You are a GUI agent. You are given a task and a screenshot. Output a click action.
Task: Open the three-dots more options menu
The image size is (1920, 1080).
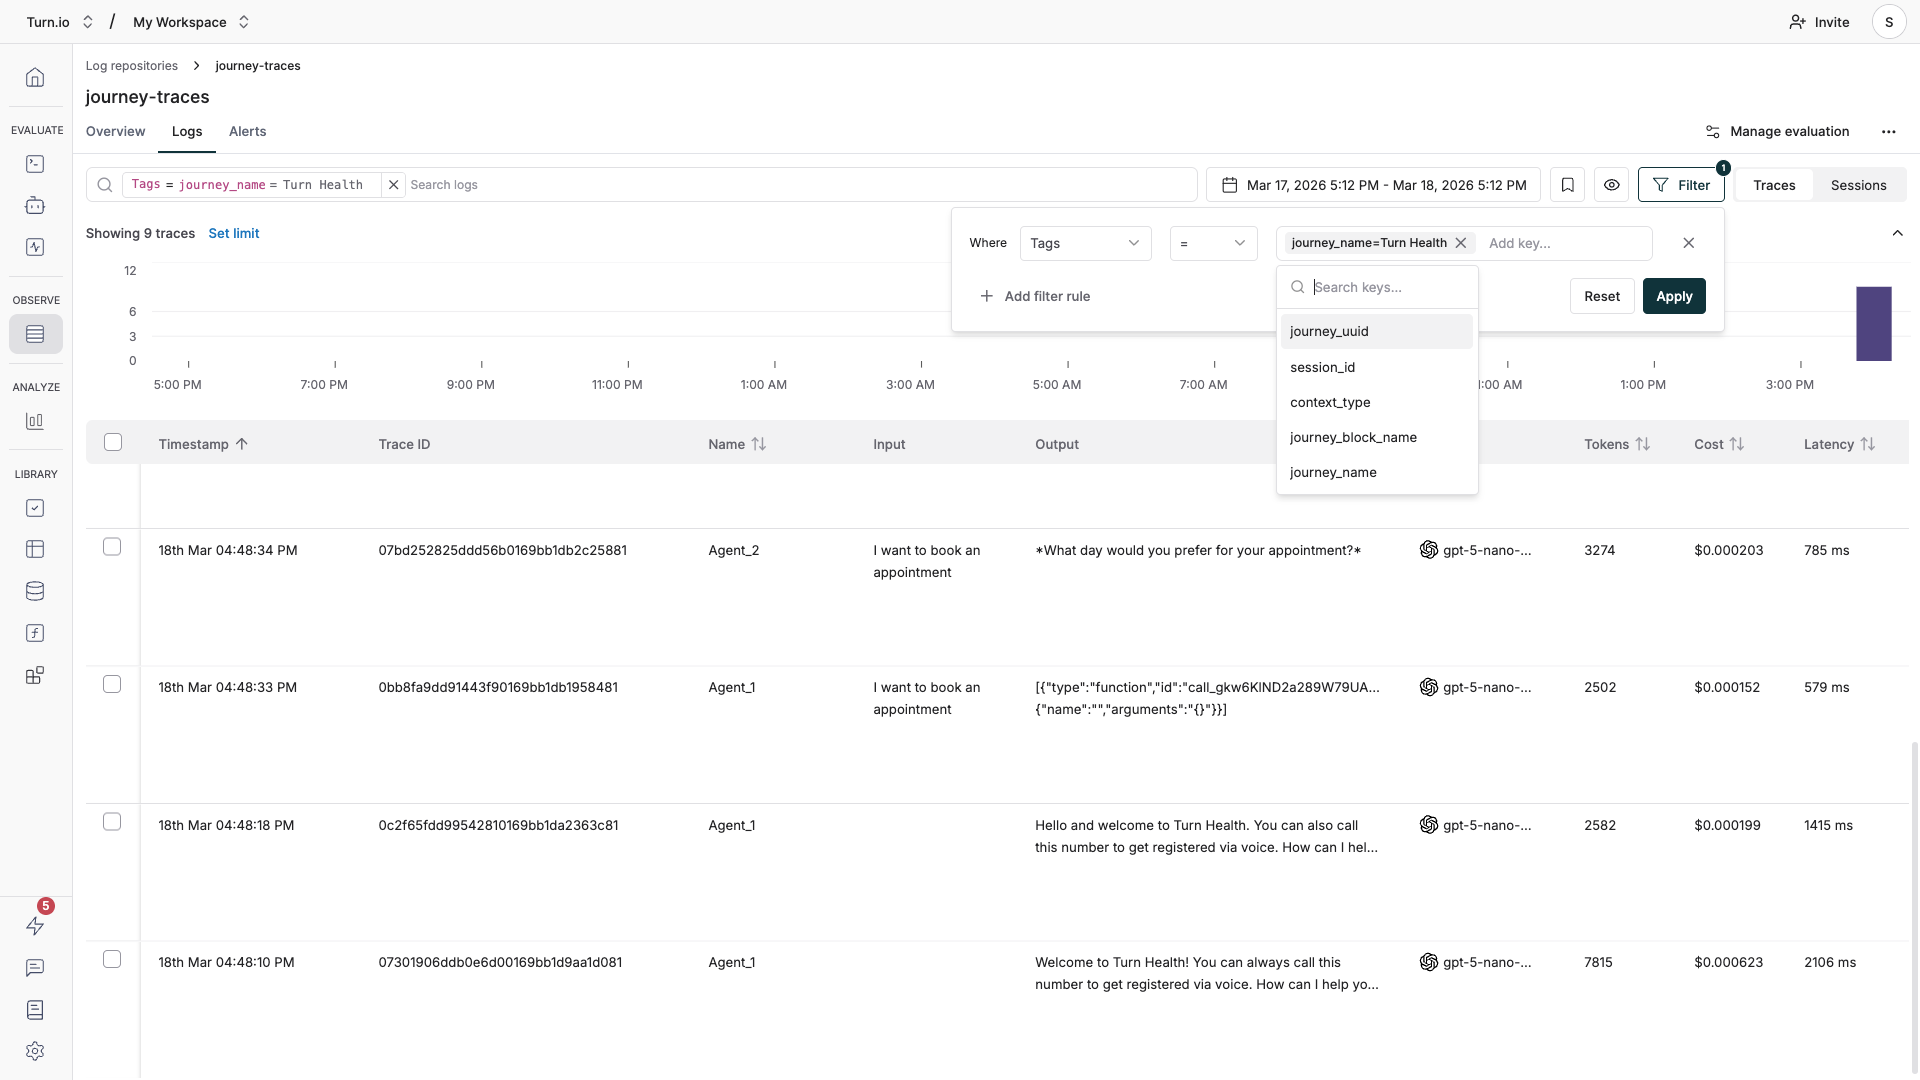pos(1888,132)
